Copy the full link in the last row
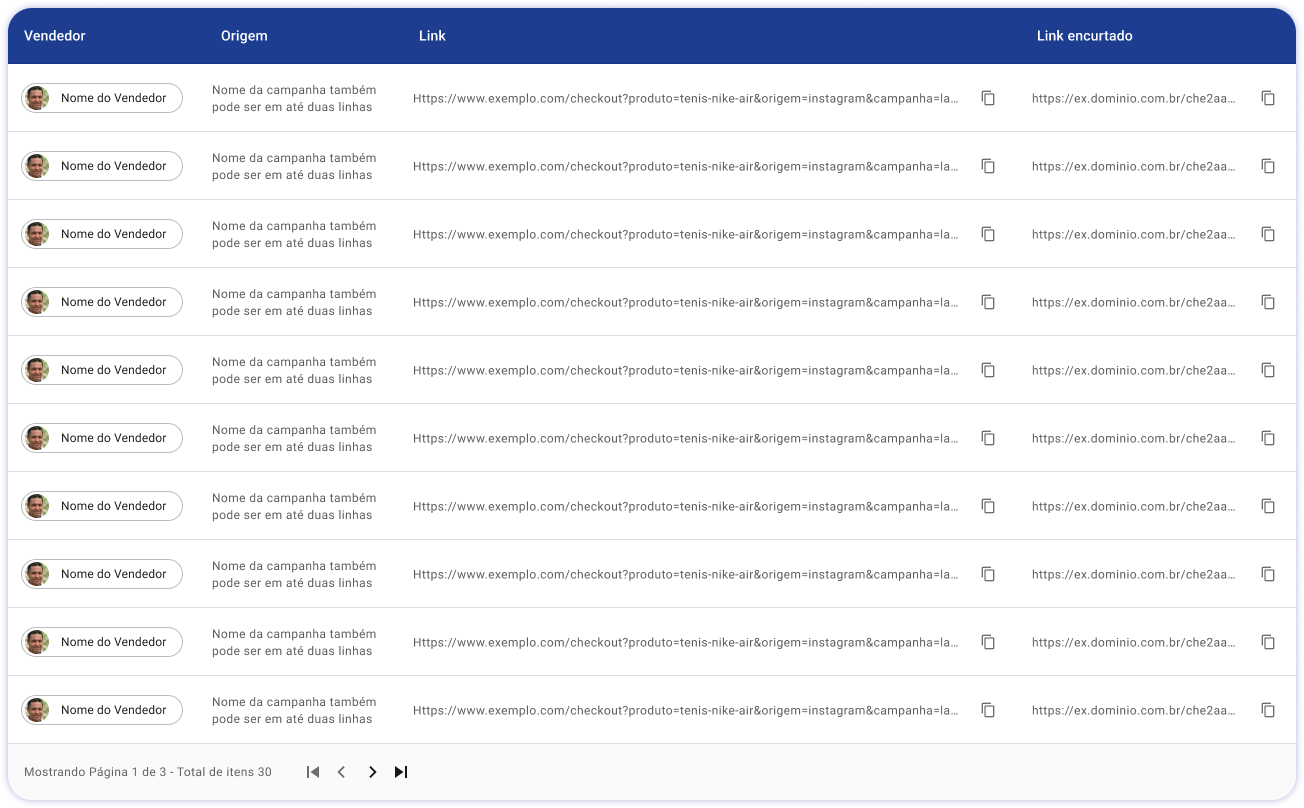1304x808 pixels. (x=988, y=710)
